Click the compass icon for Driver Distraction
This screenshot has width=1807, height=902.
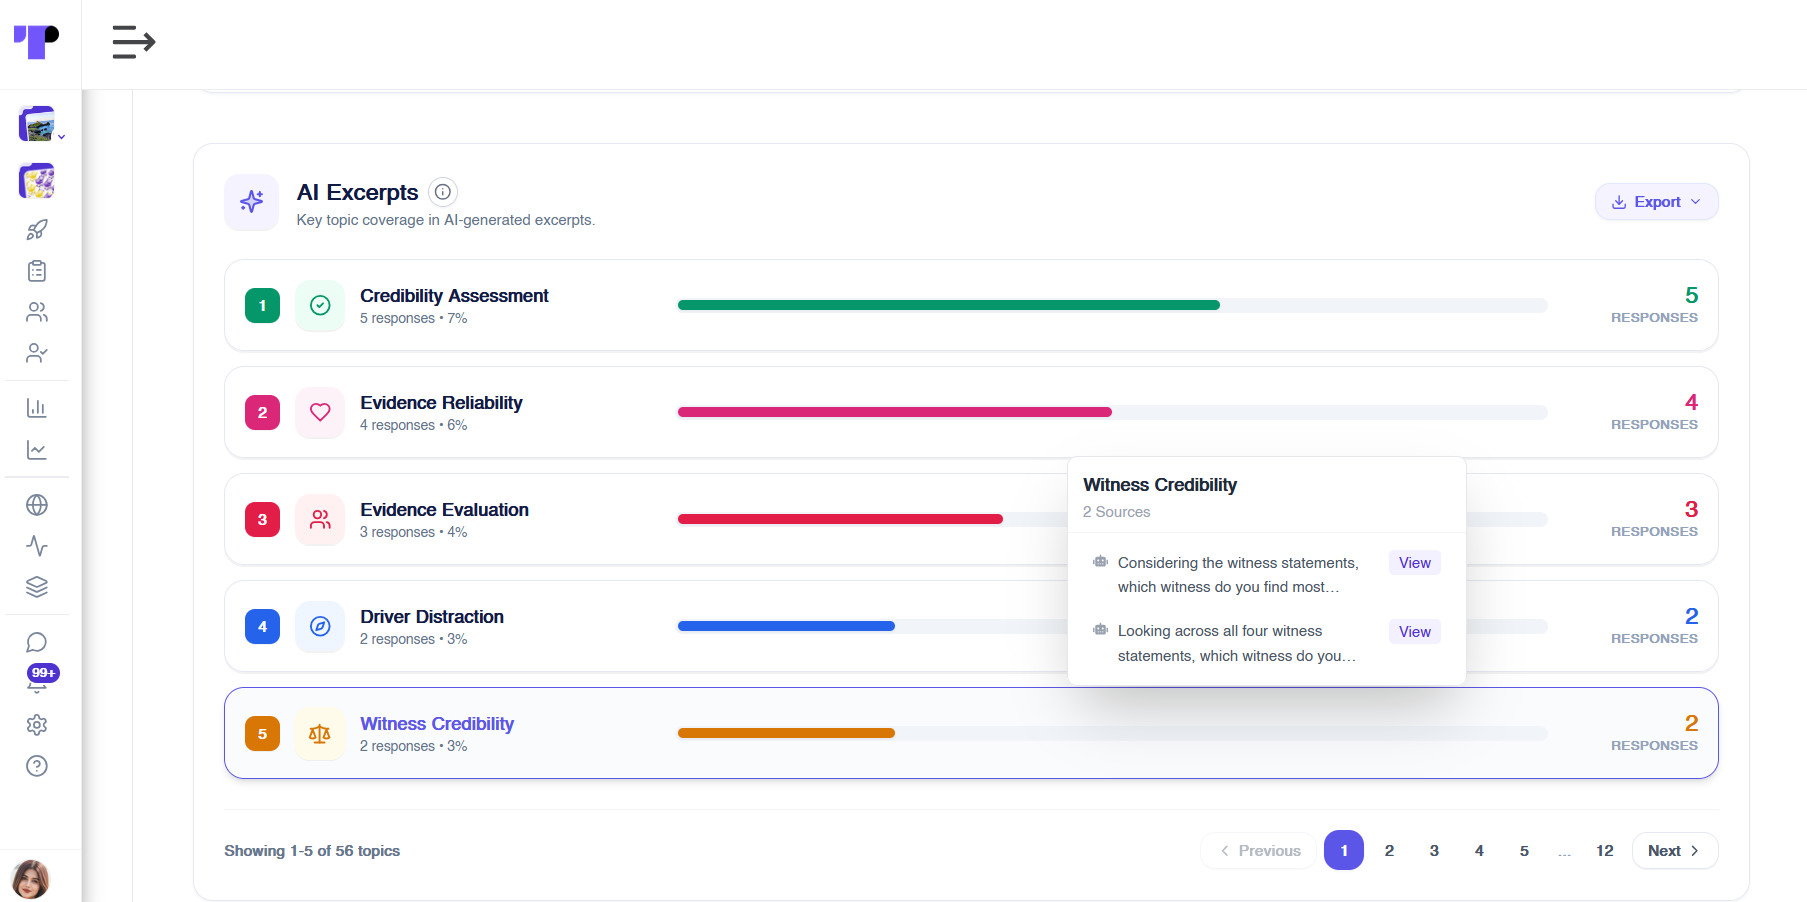[320, 626]
